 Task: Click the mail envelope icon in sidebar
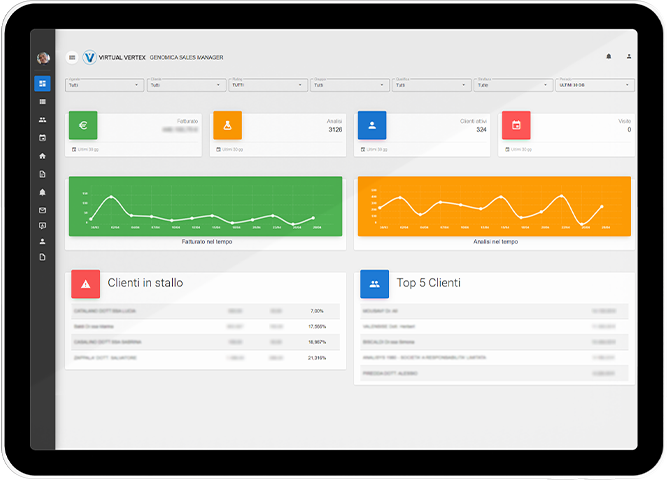(x=42, y=210)
